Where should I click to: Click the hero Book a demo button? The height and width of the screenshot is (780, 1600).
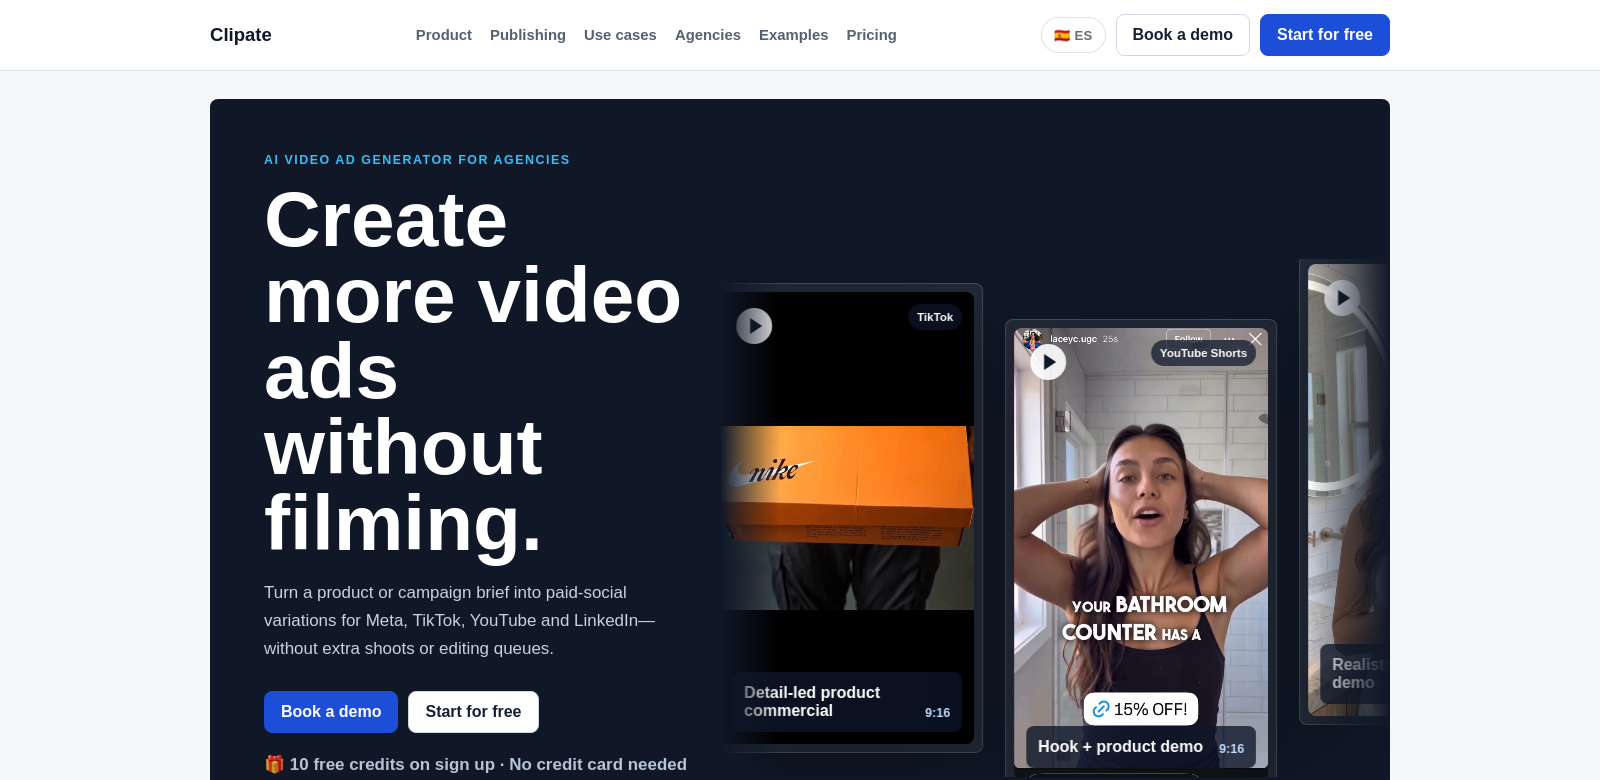(331, 712)
